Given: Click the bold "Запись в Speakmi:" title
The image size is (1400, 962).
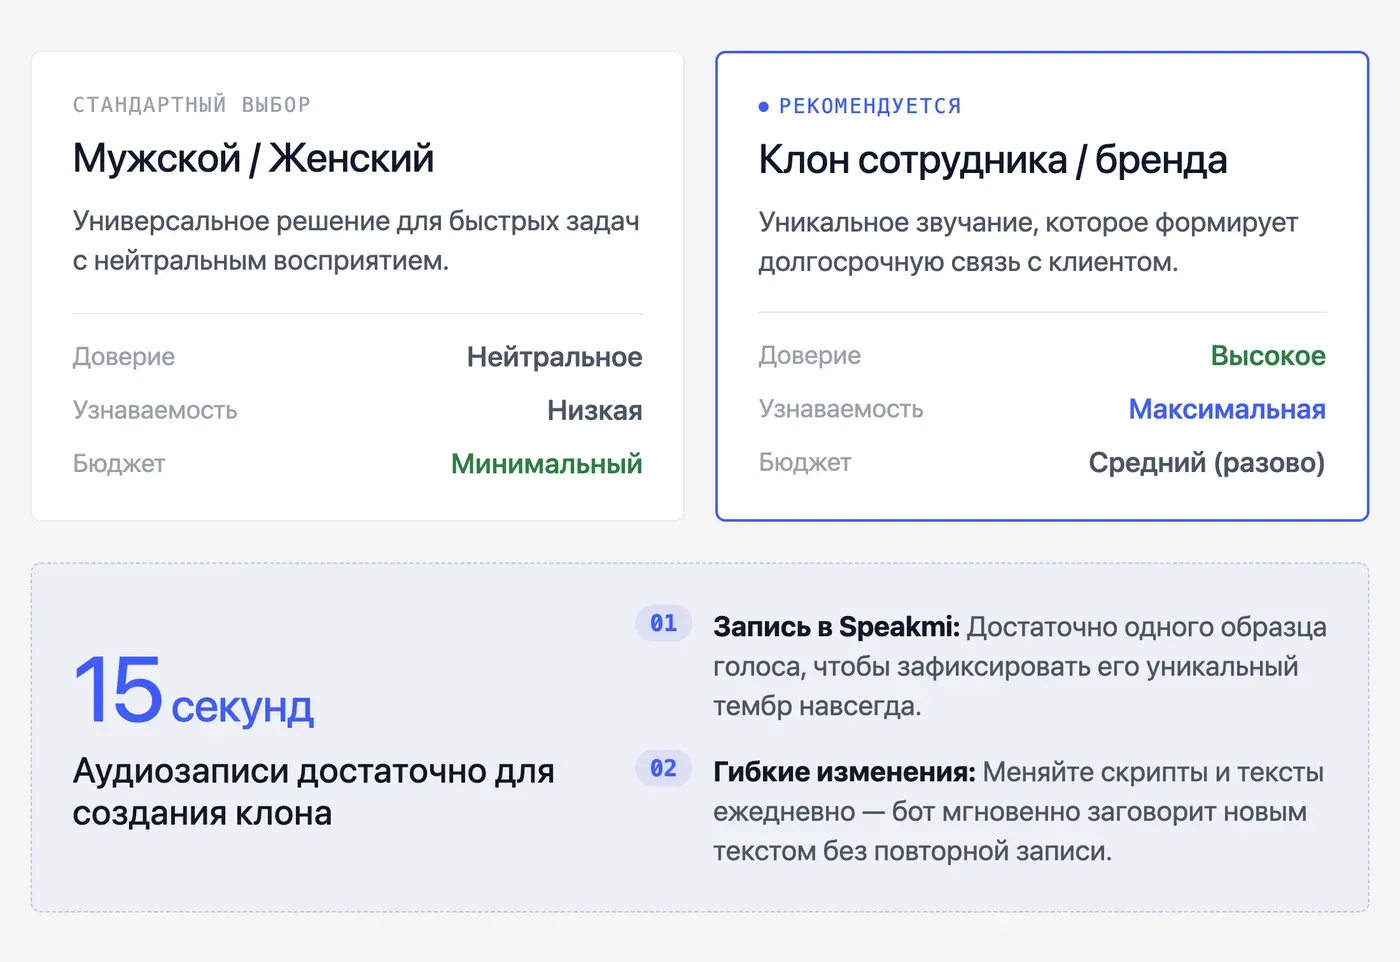Looking at the screenshot, I should click(836, 627).
